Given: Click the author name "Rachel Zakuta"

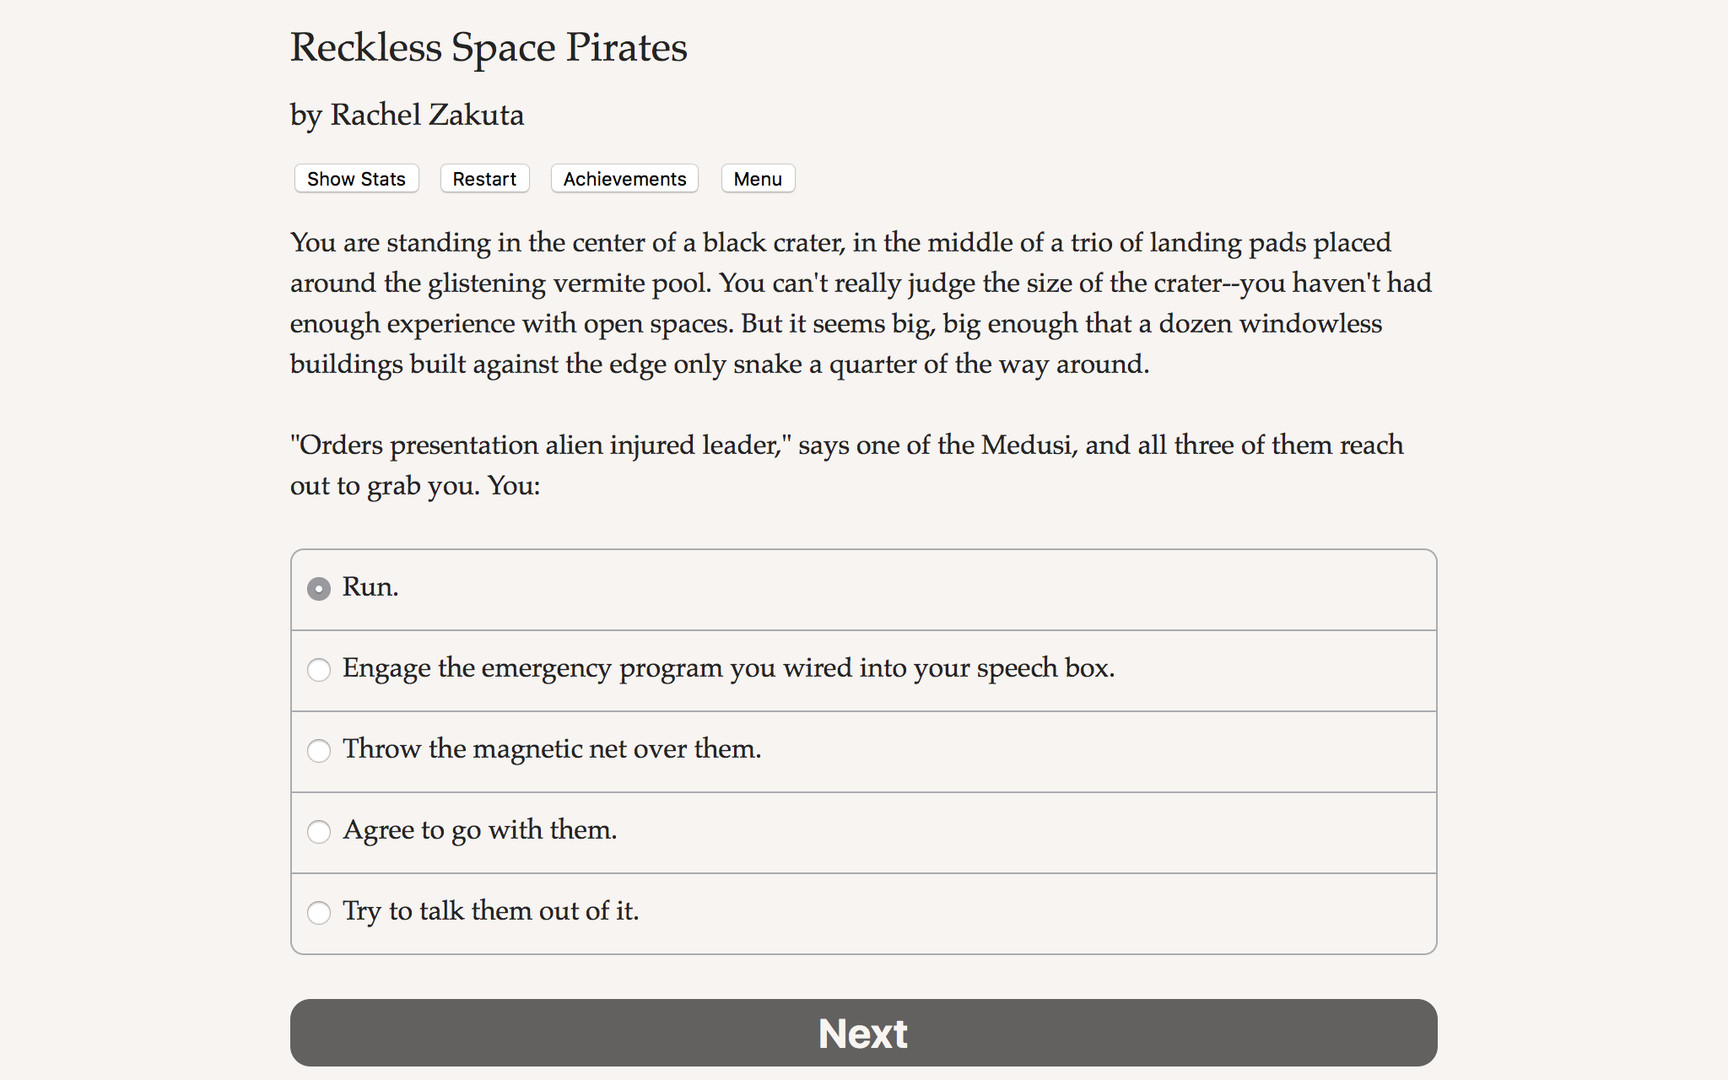Looking at the screenshot, I should coord(407,115).
